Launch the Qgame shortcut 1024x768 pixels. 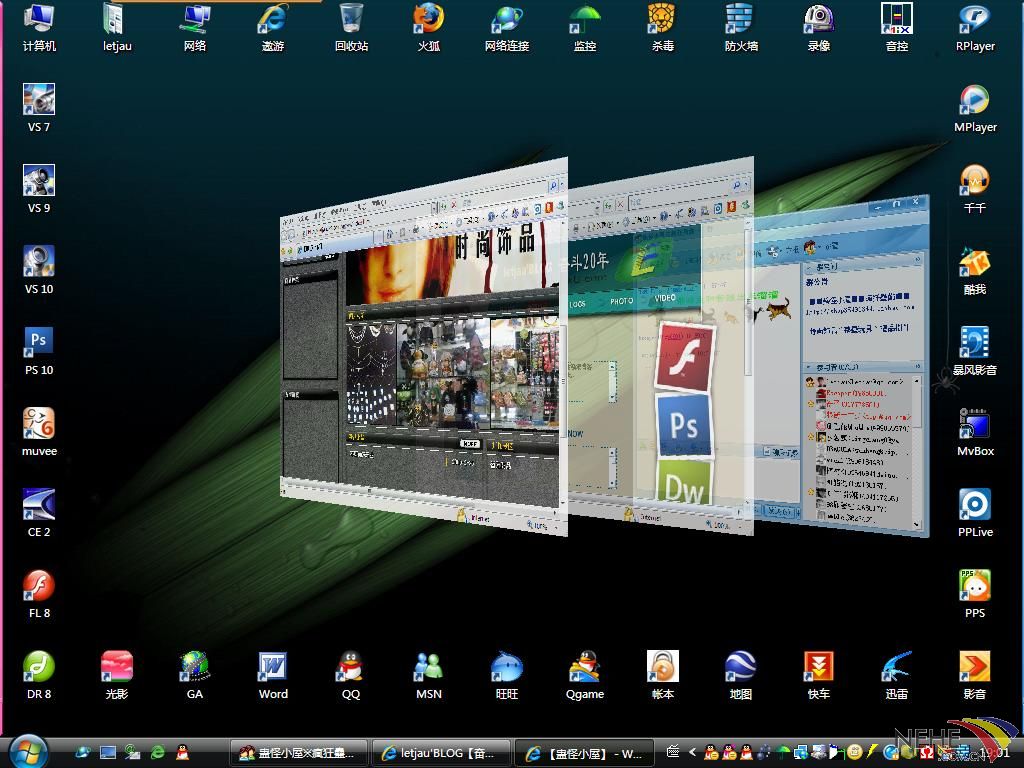[585, 675]
